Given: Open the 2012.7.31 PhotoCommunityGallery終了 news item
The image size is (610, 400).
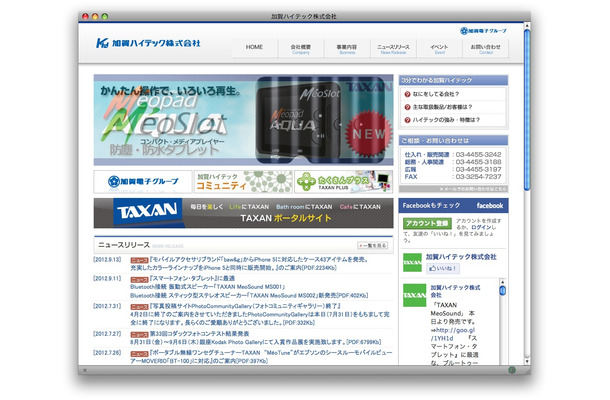Looking at the screenshot, I should point(260,314).
